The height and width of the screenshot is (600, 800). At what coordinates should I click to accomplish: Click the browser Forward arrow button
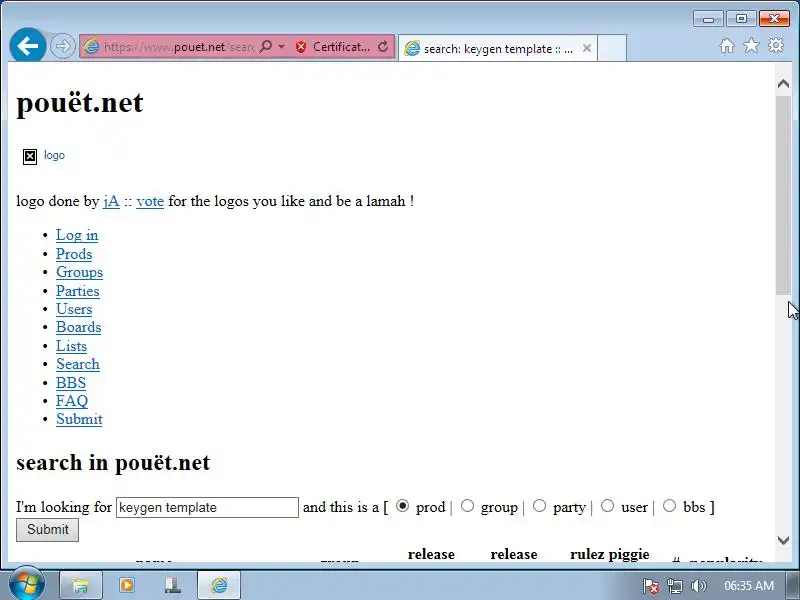[x=63, y=46]
